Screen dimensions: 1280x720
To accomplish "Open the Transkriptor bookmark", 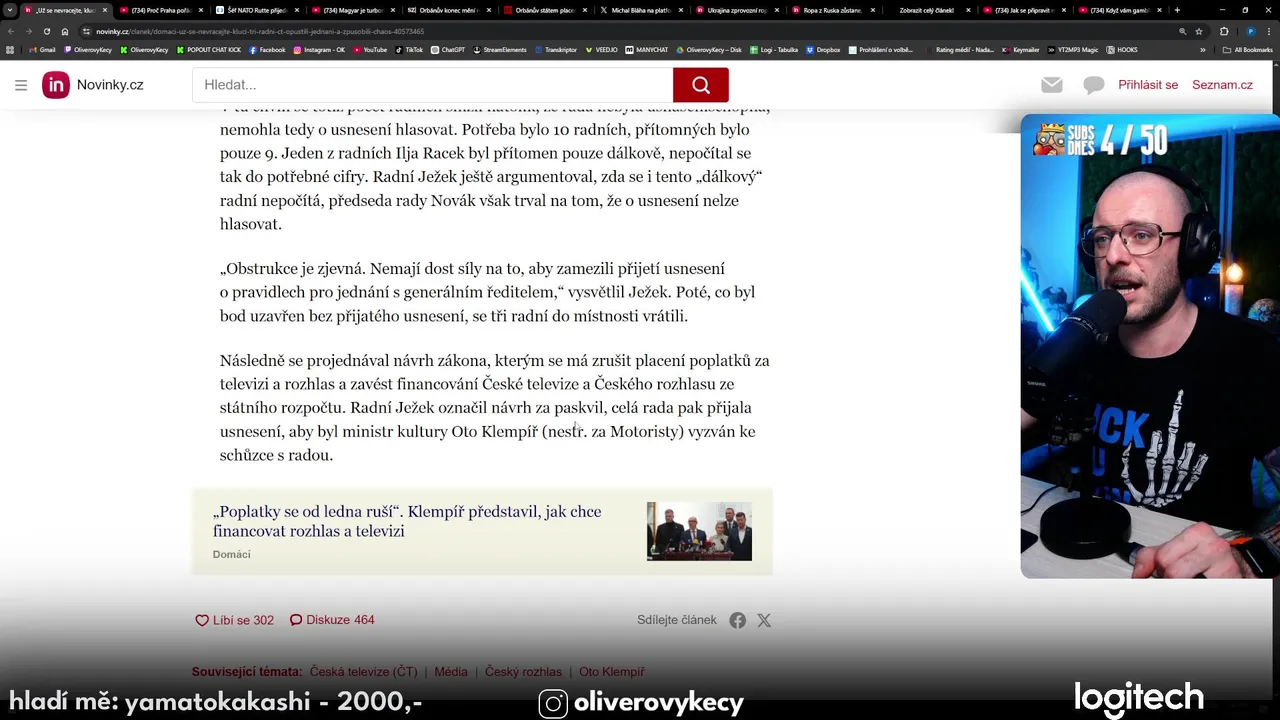I will pyautogui.click(x=556, y=49).
